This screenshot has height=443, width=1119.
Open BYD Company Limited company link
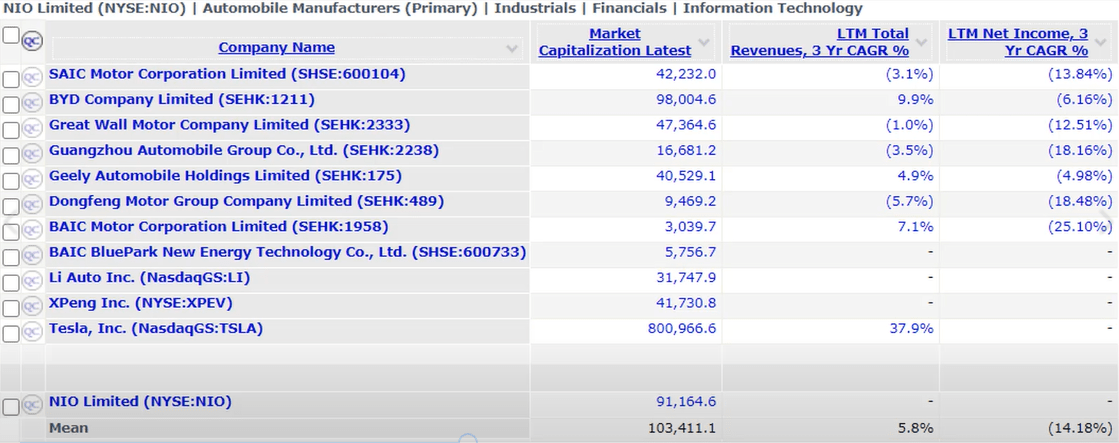(x=181, y=99)
